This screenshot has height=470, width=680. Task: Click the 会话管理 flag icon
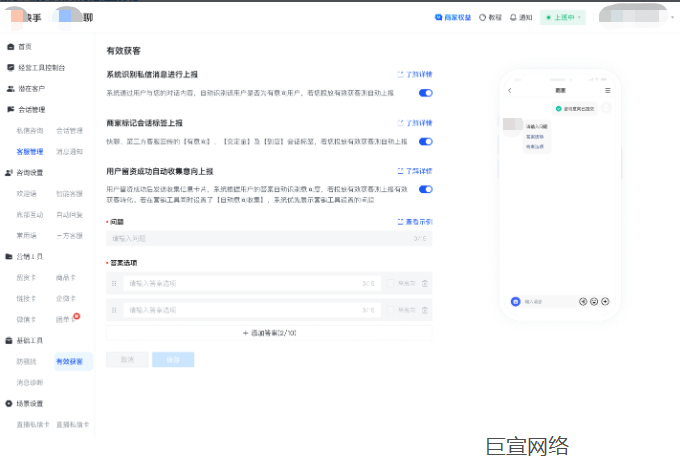[11, 109]
